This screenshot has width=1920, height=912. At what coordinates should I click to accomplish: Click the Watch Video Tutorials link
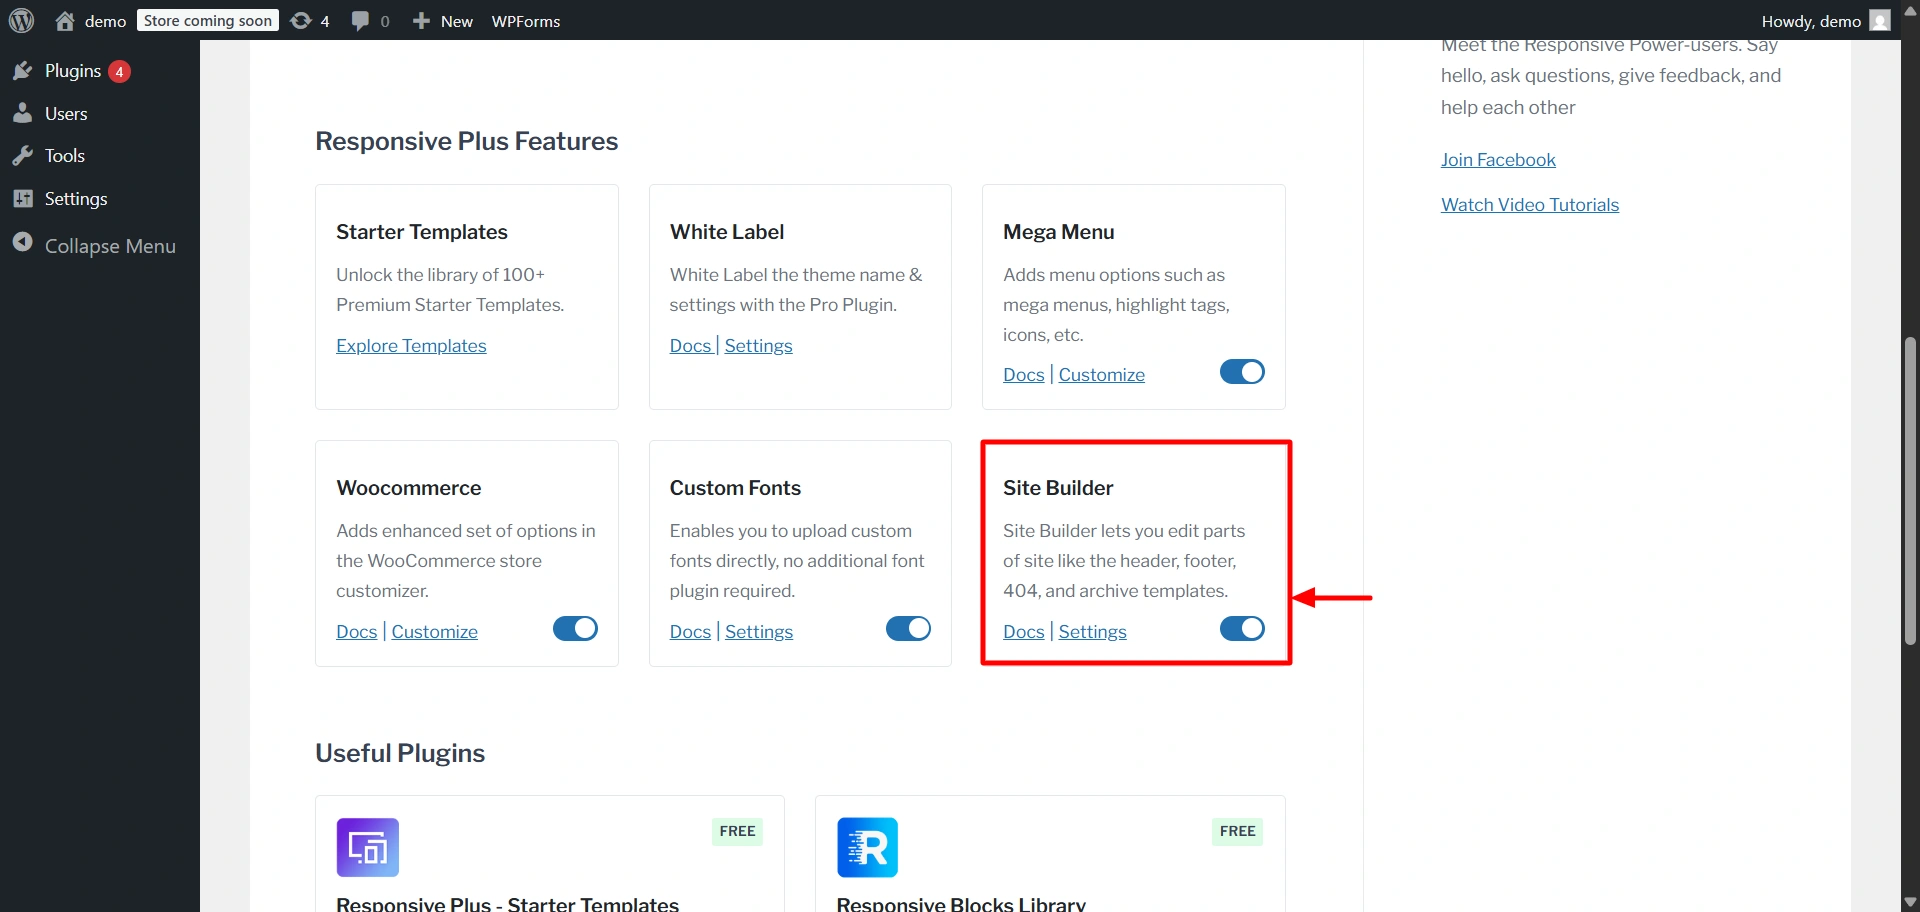(x=1530, y=204)
